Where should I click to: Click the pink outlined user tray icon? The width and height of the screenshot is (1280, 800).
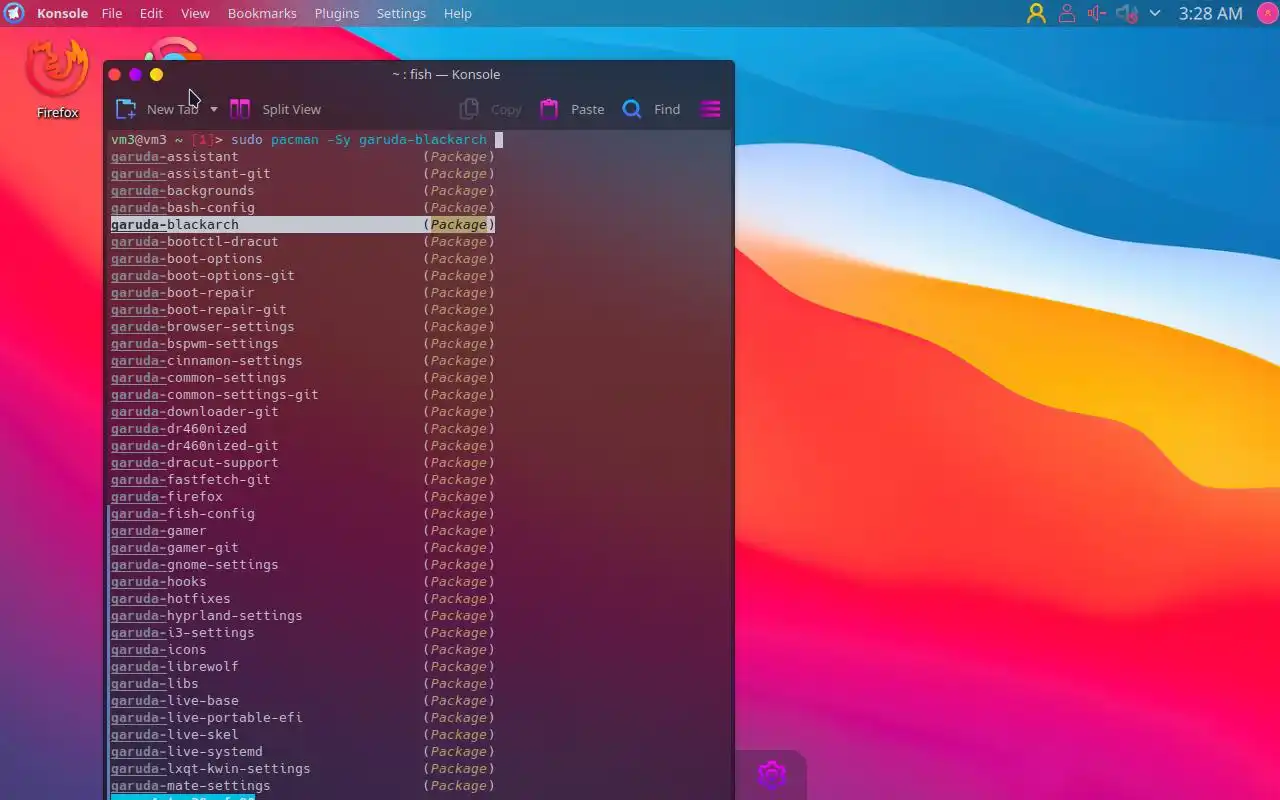1067,13
